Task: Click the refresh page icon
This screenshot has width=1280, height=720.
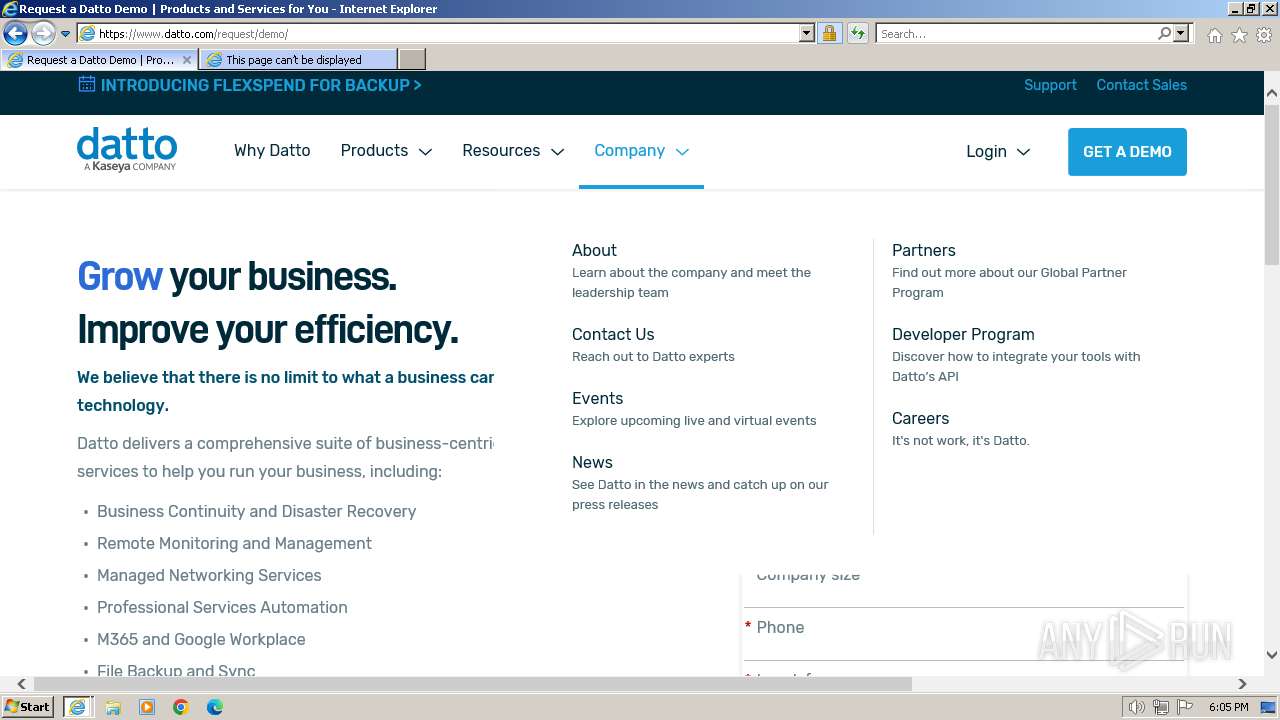Action: [x=857, y=34]
